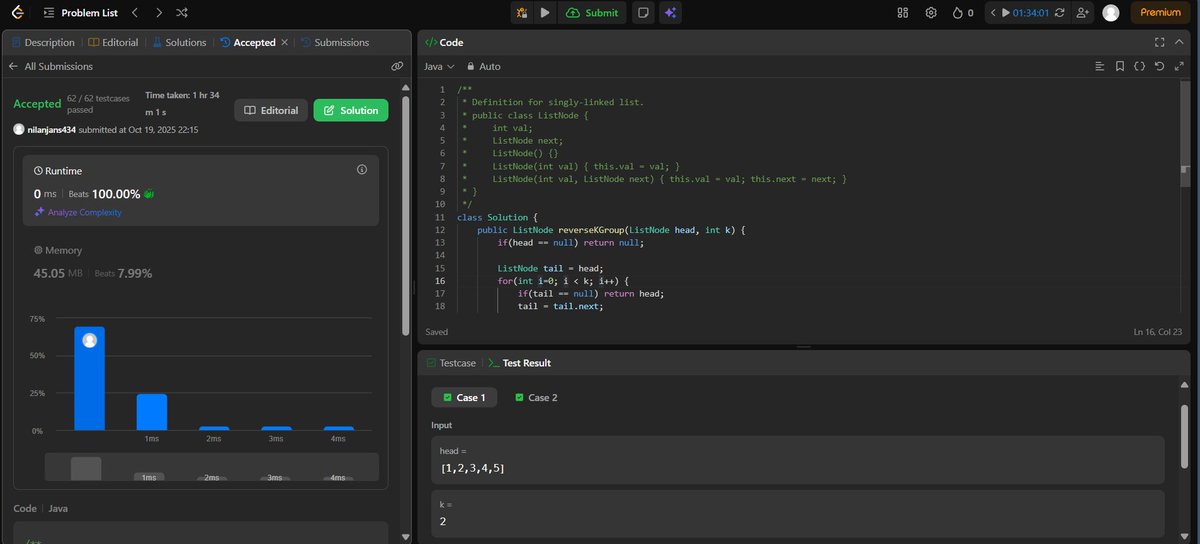Select the Accepted tab

pos(247,42)
